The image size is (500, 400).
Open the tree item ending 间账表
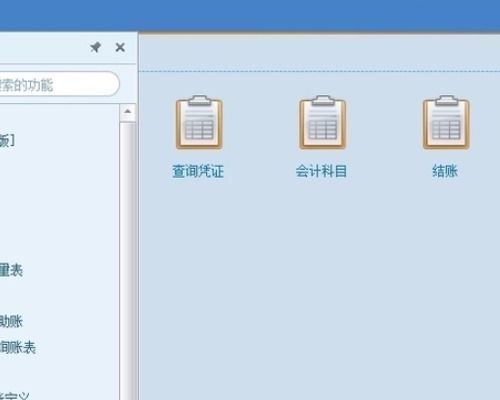[17, 347]
